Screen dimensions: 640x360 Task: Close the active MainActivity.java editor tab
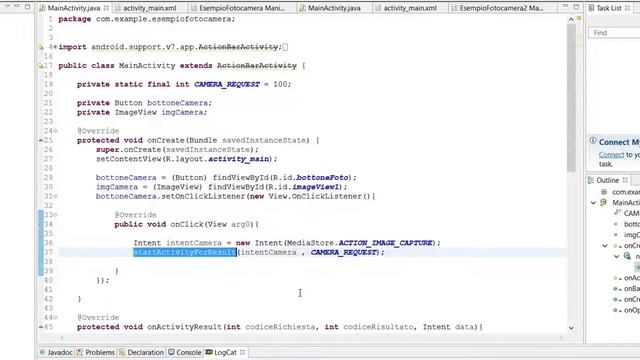point(106,8)
